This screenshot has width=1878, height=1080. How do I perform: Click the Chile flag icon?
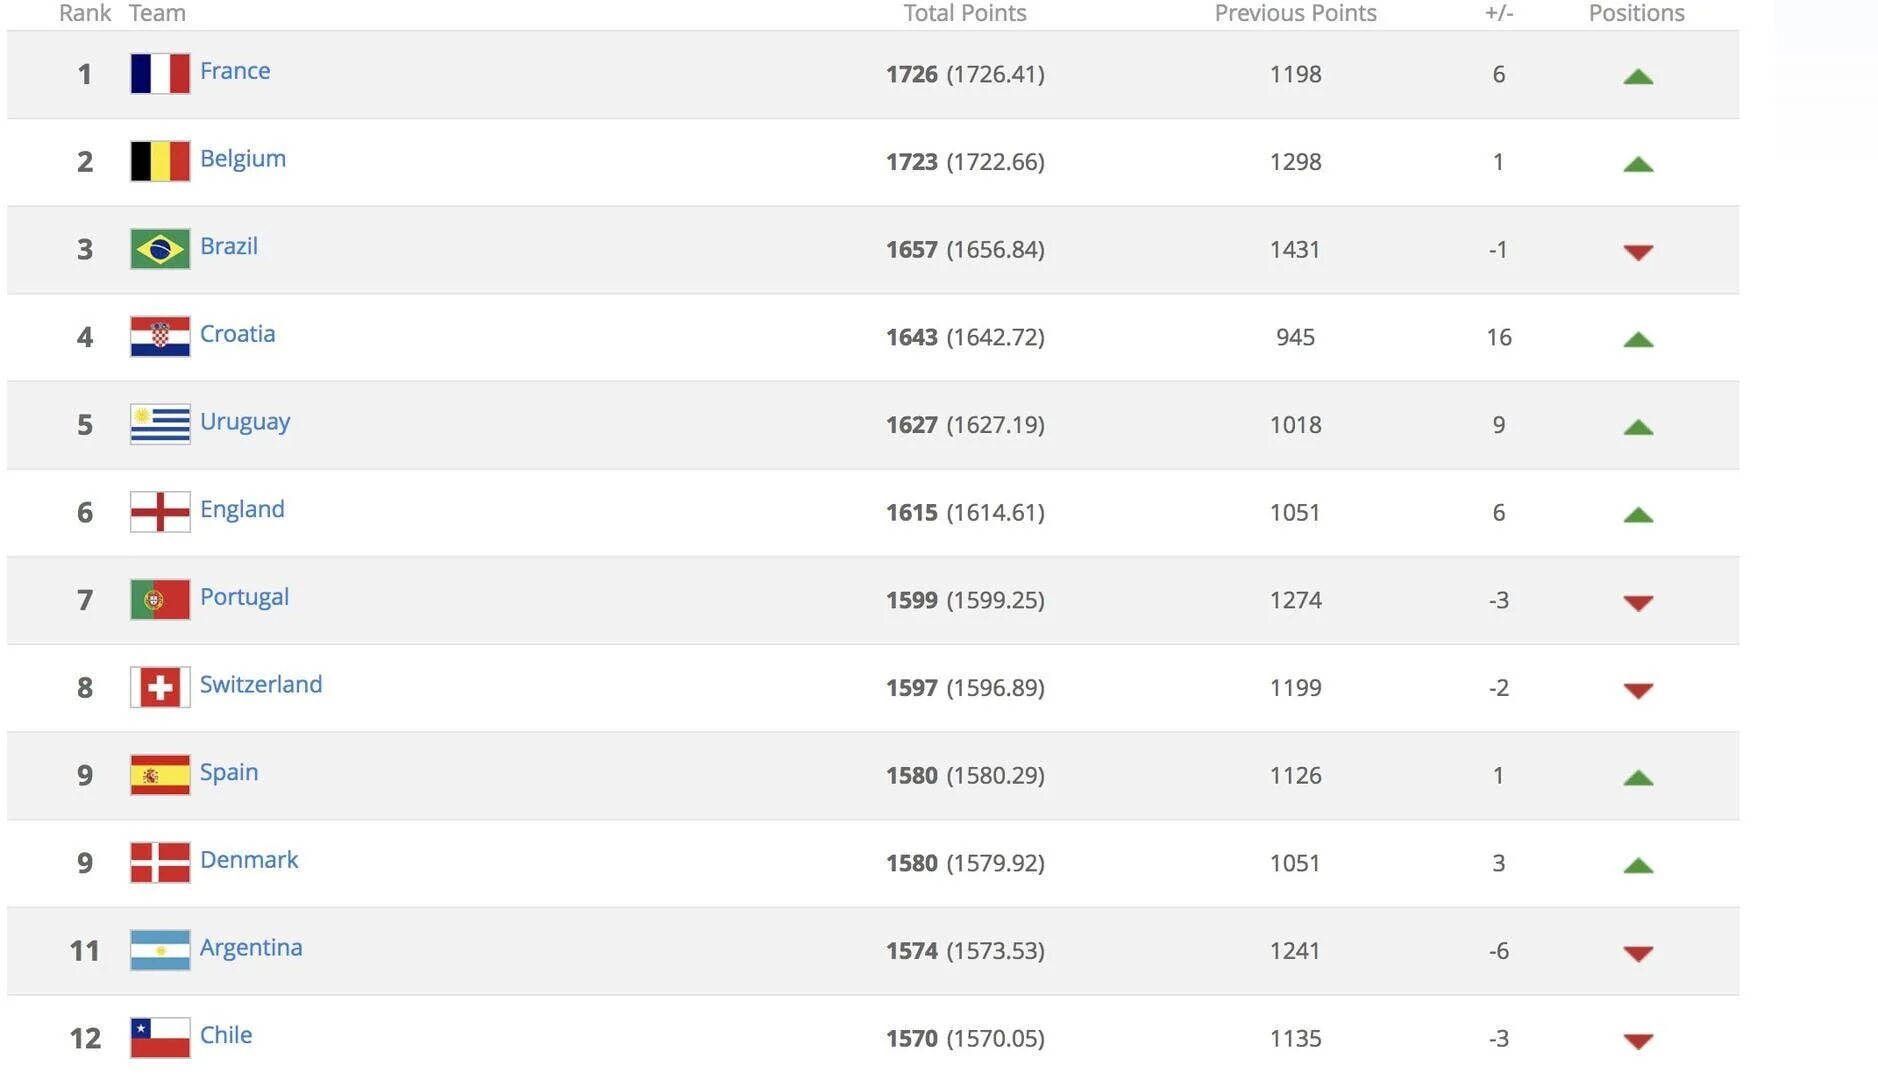pos(160,1037)
